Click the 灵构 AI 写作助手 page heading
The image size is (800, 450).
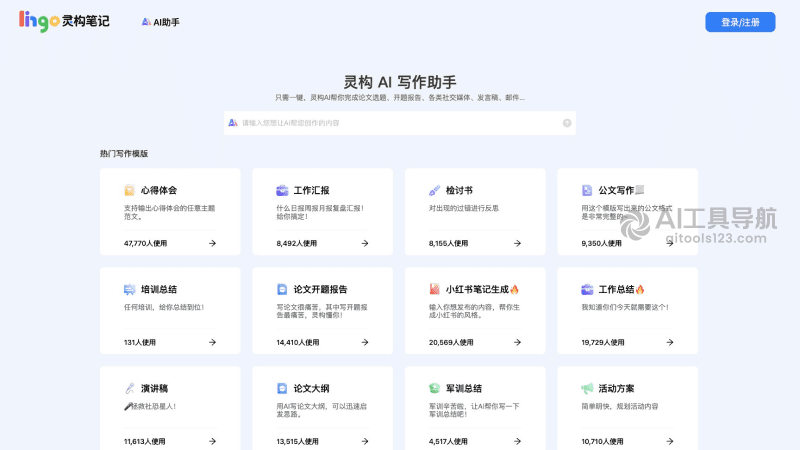coord(399,82)
